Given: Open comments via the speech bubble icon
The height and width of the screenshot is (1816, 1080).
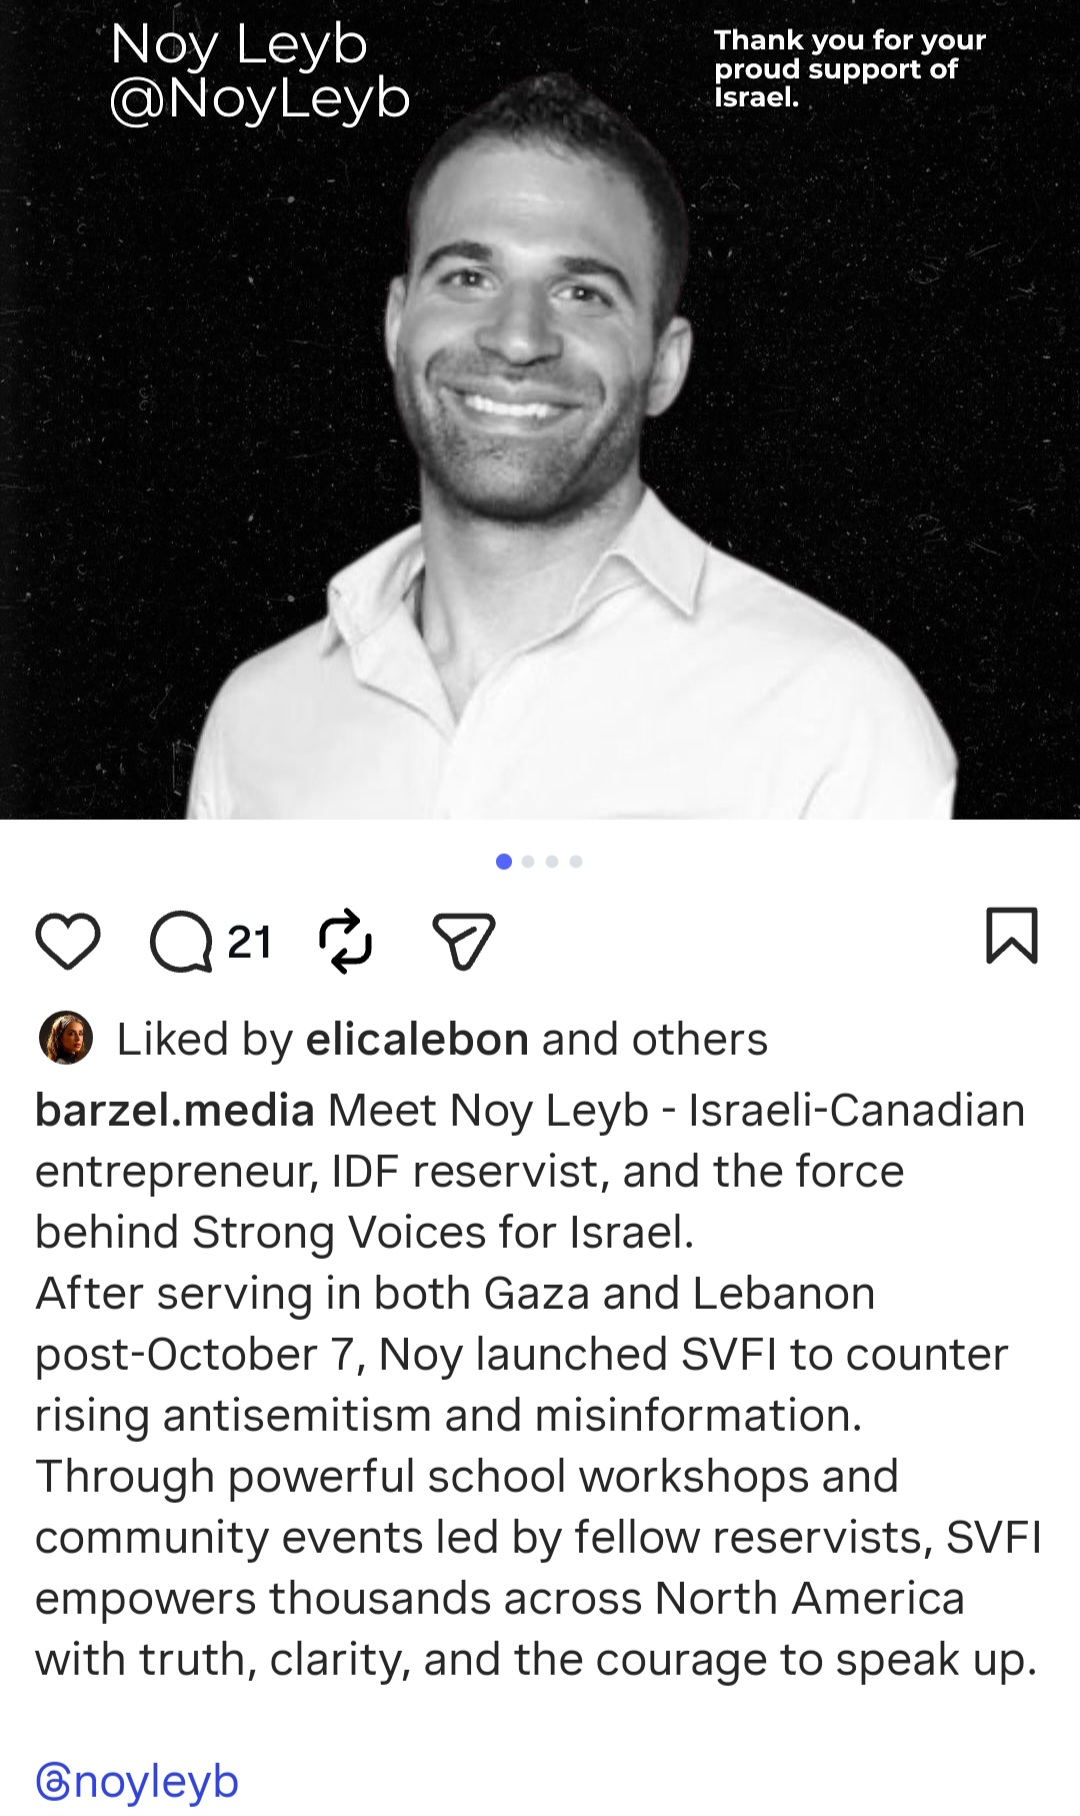Looking at the screenshot, I should (181, 942).
